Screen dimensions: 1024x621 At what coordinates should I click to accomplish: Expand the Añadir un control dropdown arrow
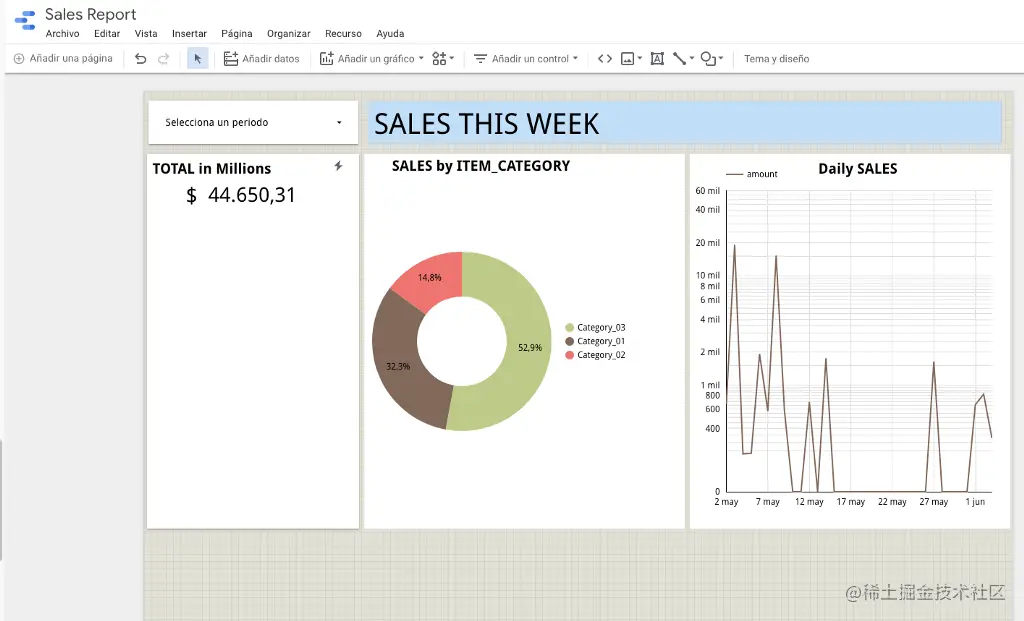tap(575, 58)
